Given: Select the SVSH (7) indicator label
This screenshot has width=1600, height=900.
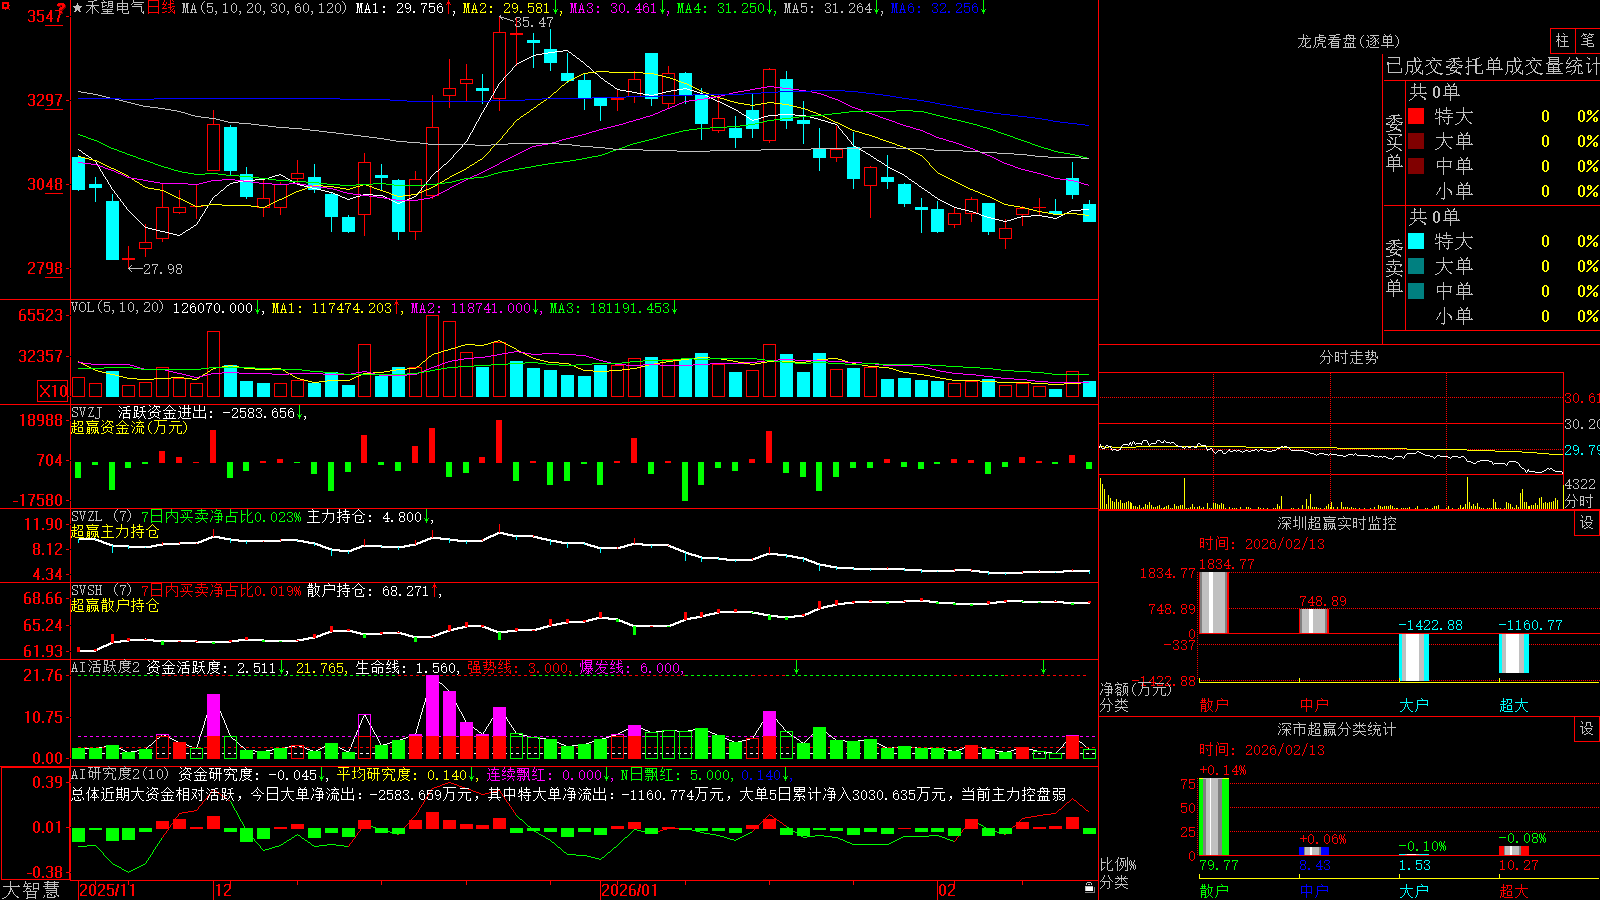Looking at the screenshot, I should (x=101, y=590).
